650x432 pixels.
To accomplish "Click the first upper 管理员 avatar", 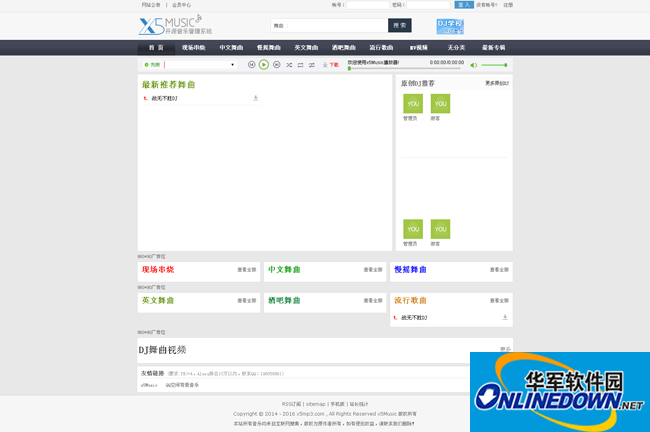I will click(x=413, y=104).
